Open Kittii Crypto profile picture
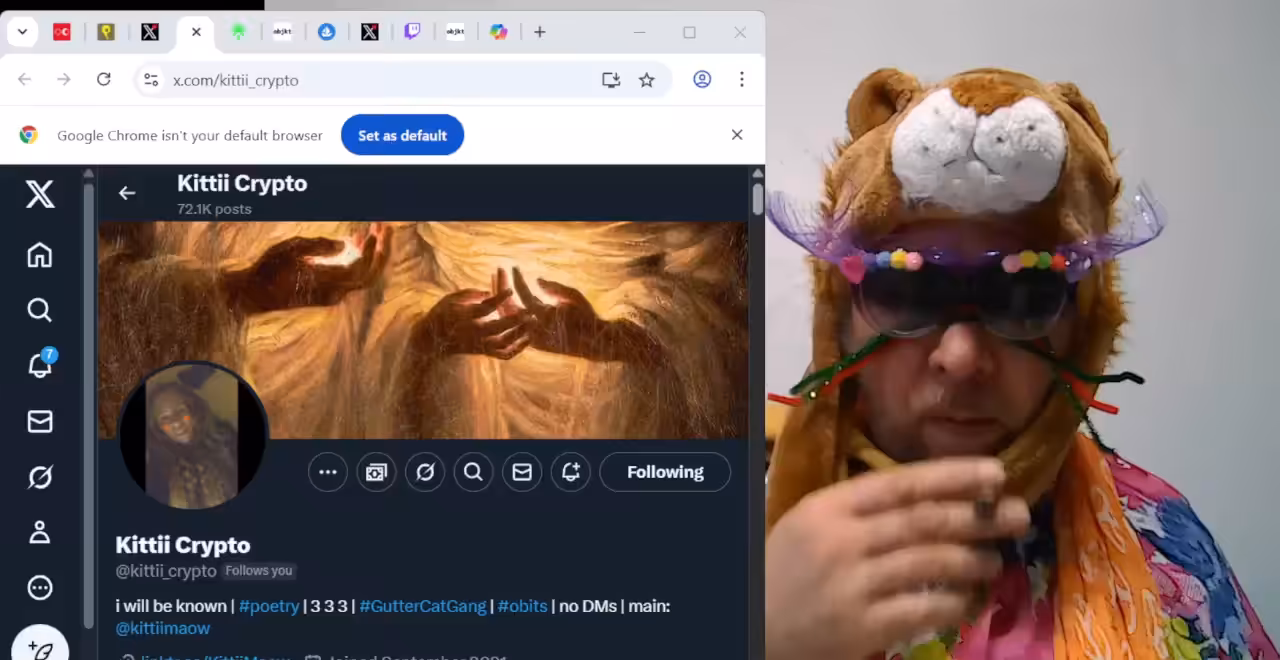1280x660 pixels. [x=193, y=436]
